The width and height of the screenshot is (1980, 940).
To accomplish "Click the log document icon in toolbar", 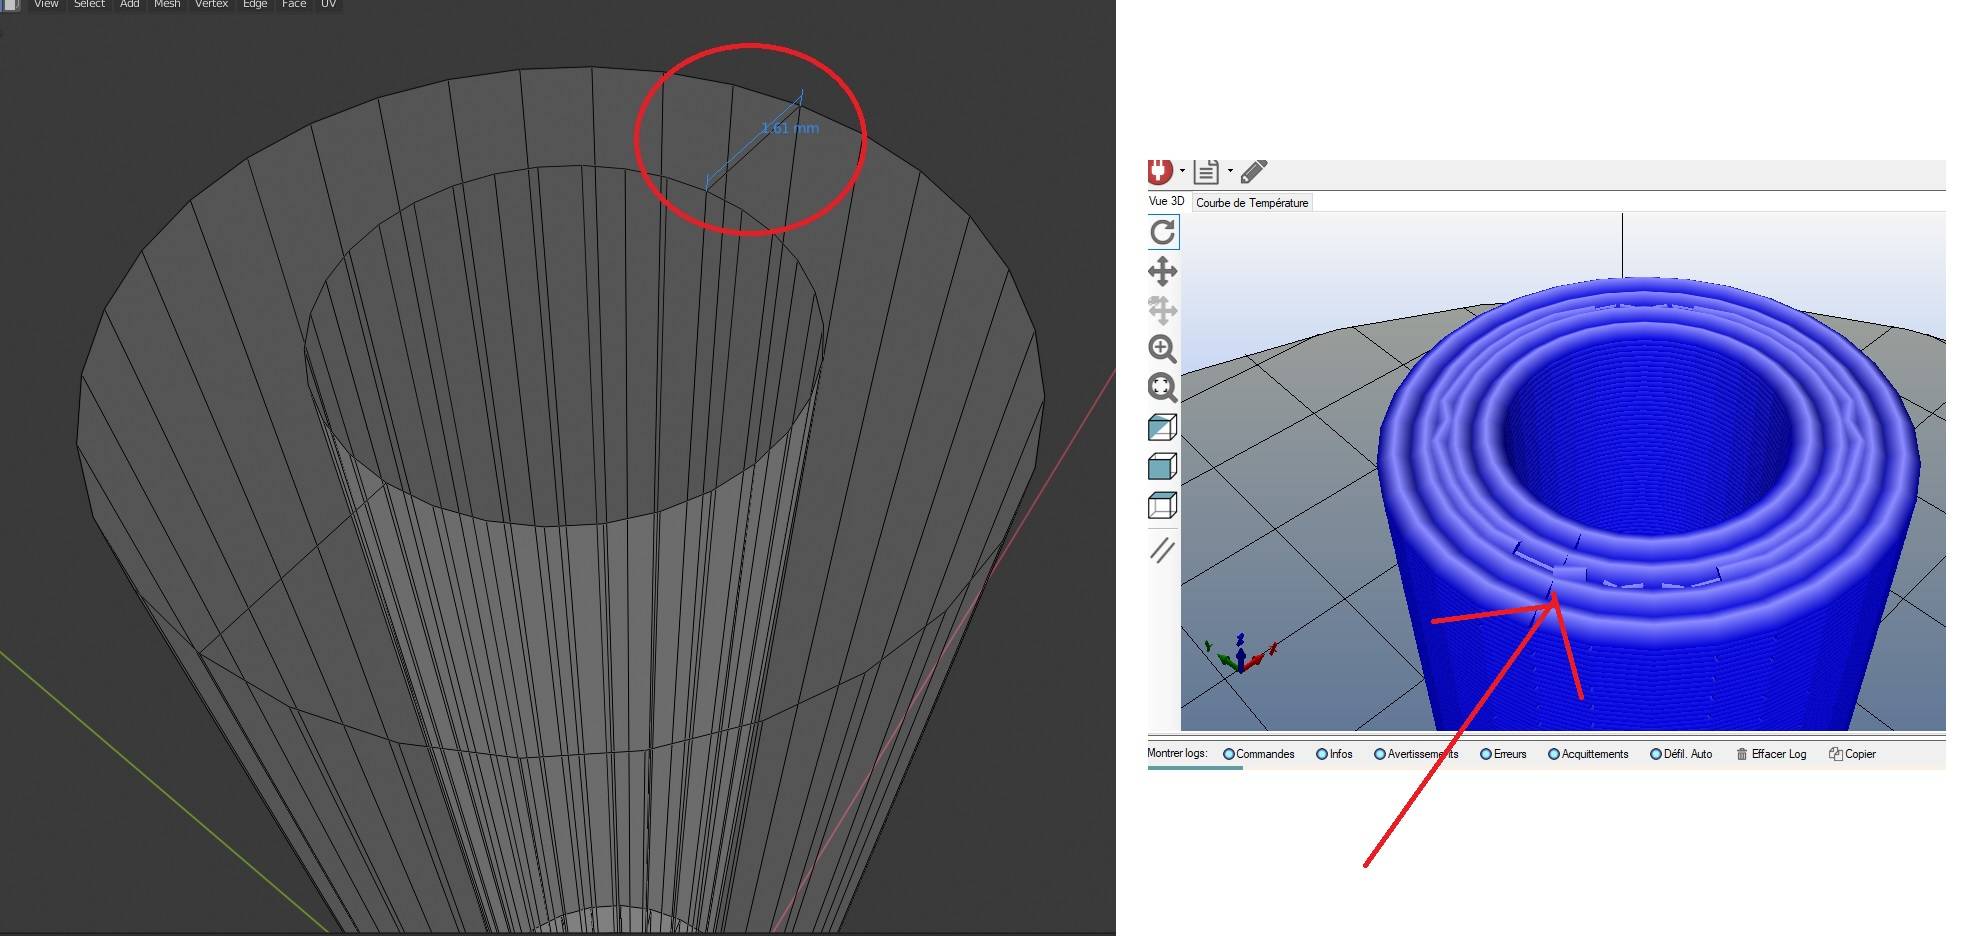I will tap(1206, 172).
